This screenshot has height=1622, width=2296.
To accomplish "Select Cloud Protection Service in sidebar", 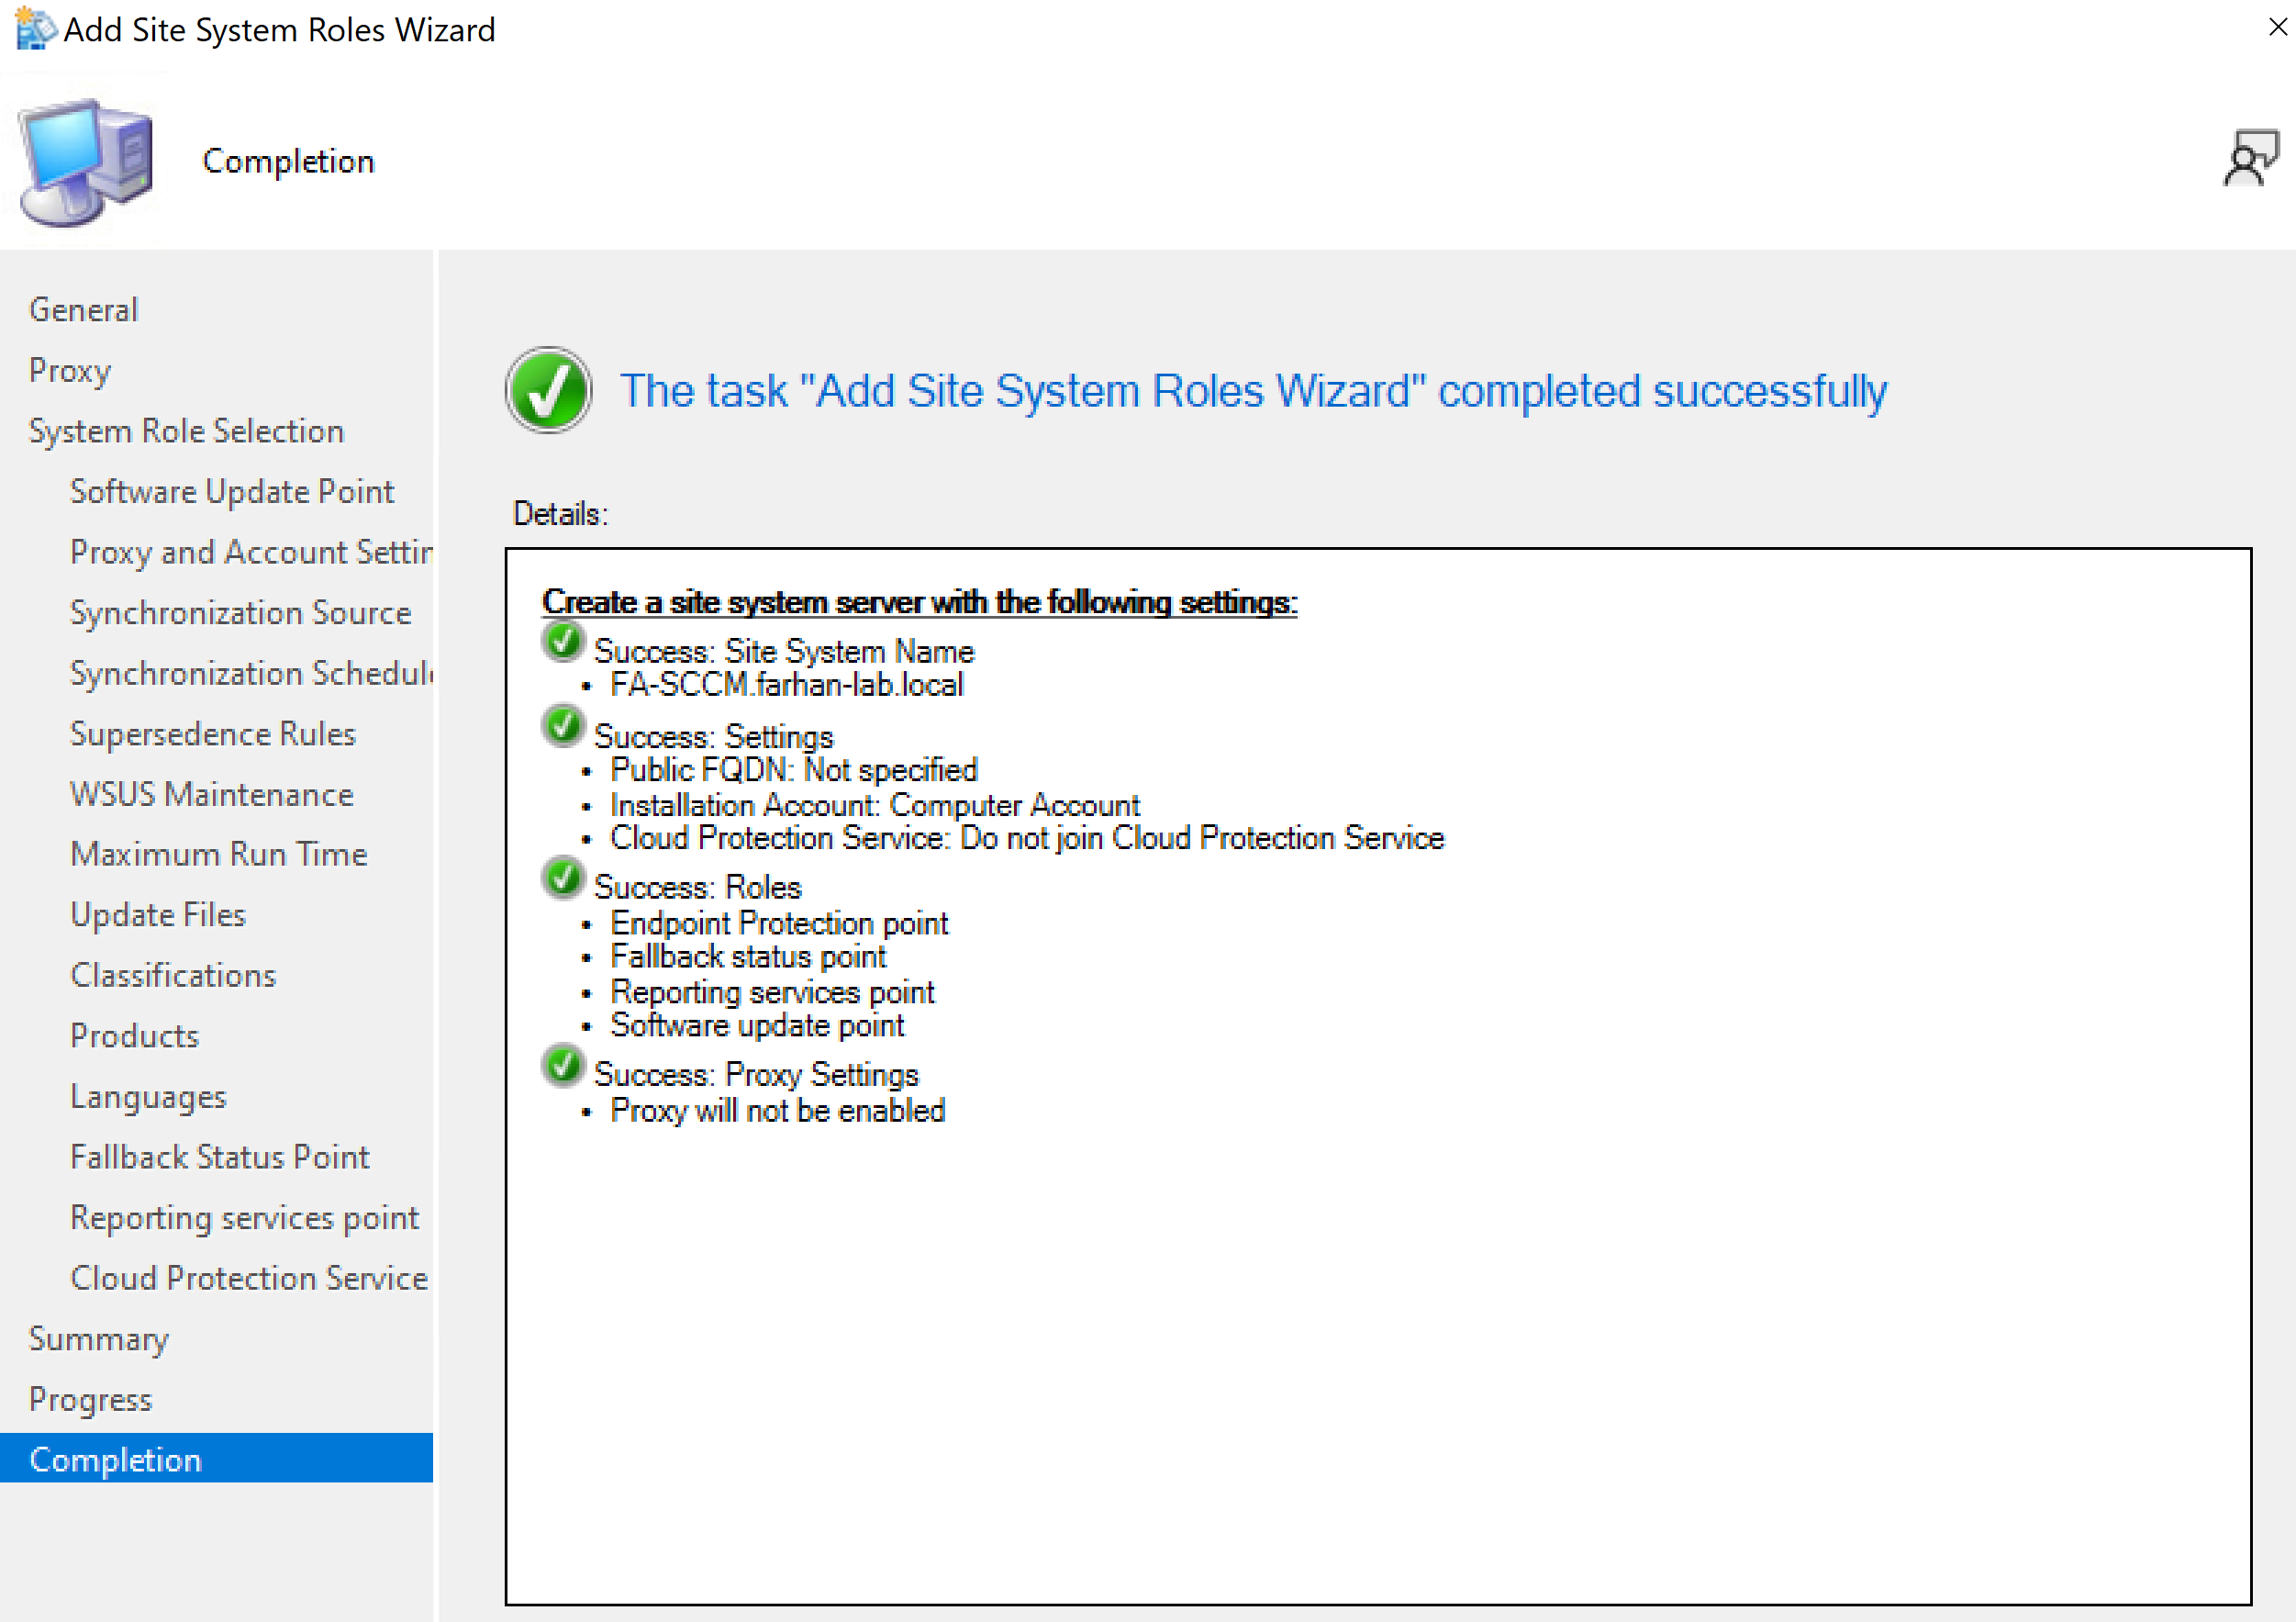I will click(x=249, y=1278).
